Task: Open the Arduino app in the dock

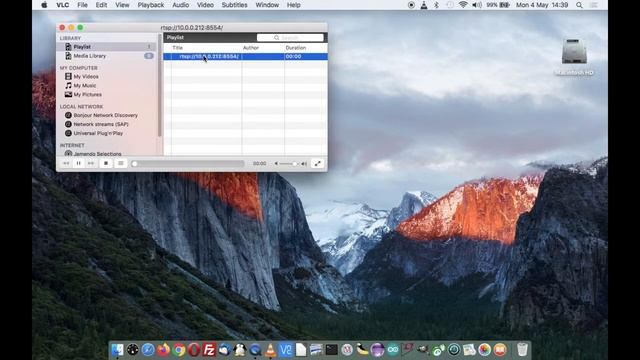Action: (393, 350)
